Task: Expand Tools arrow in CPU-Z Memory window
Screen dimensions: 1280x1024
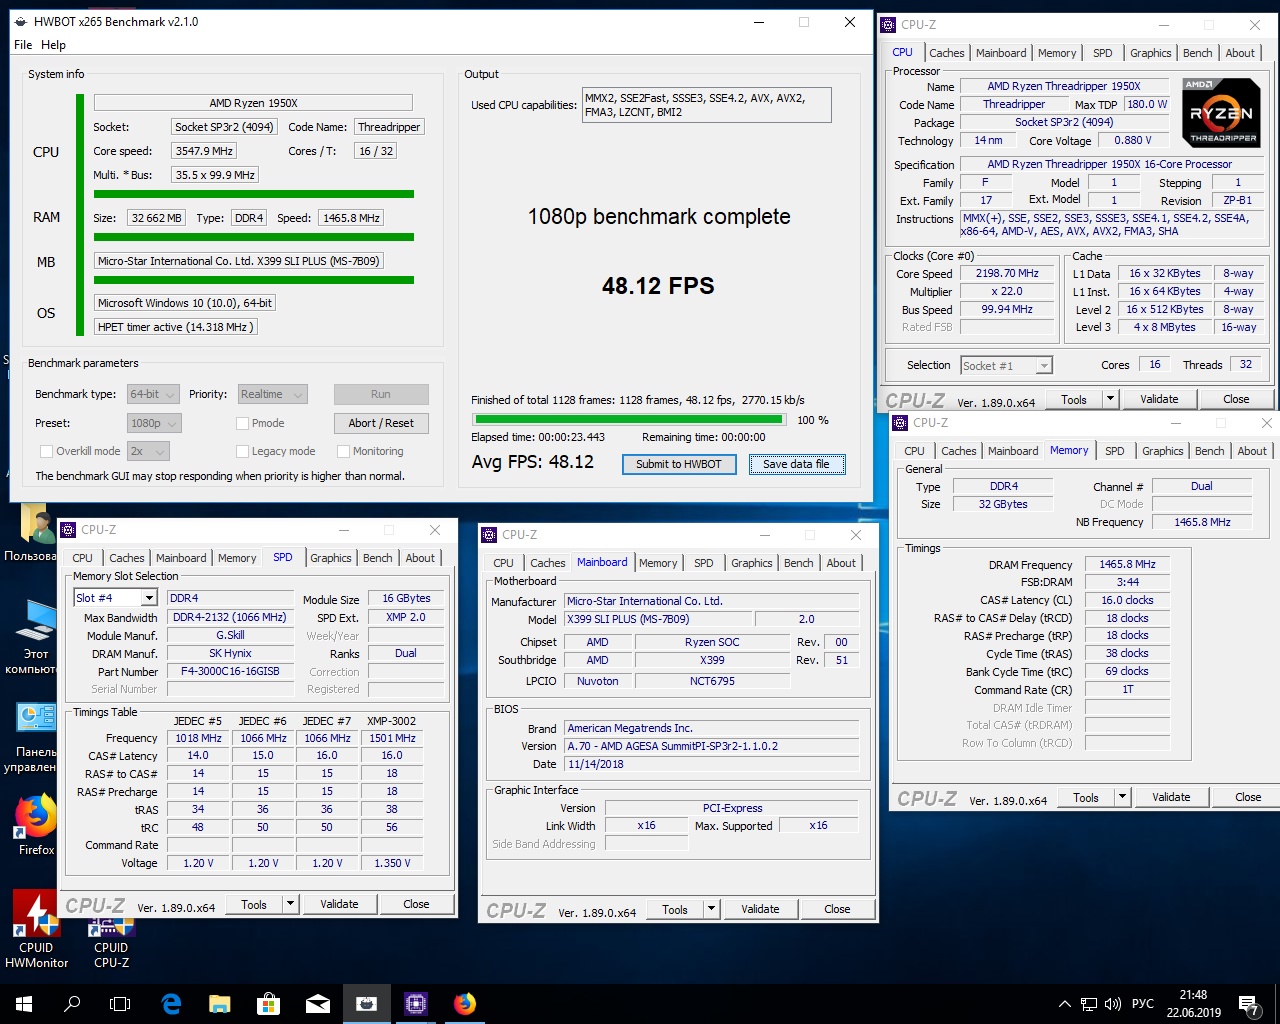Action: [1122, 797]
